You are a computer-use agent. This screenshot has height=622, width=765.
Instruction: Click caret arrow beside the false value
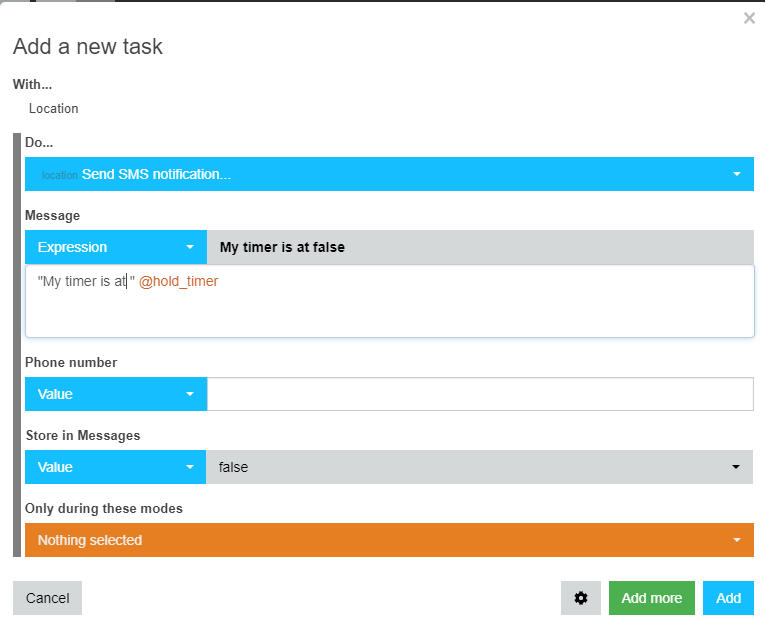pos(736,467)
